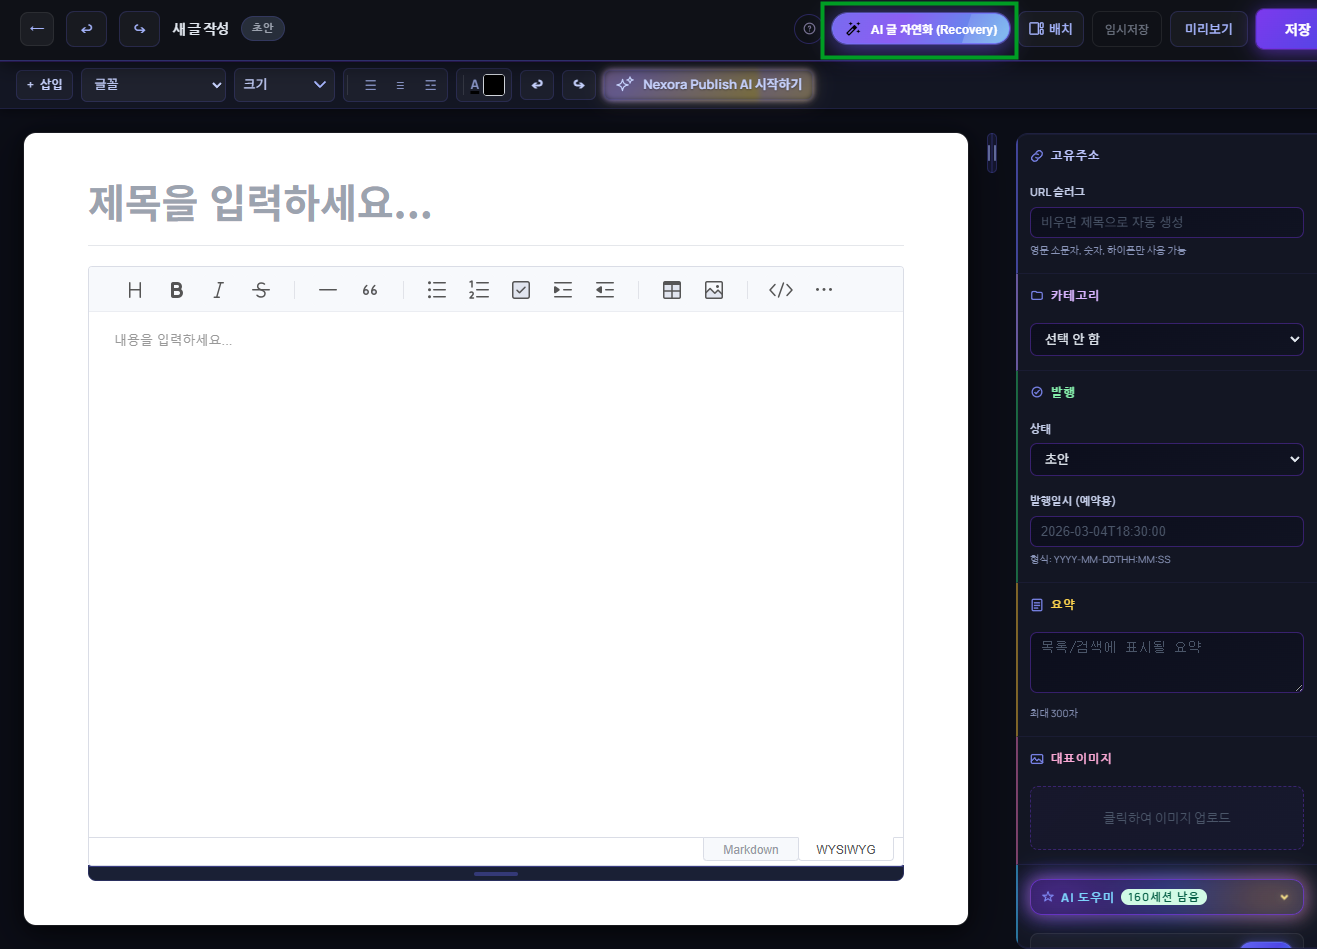Insert a task checkbox list

pos(521,290)
